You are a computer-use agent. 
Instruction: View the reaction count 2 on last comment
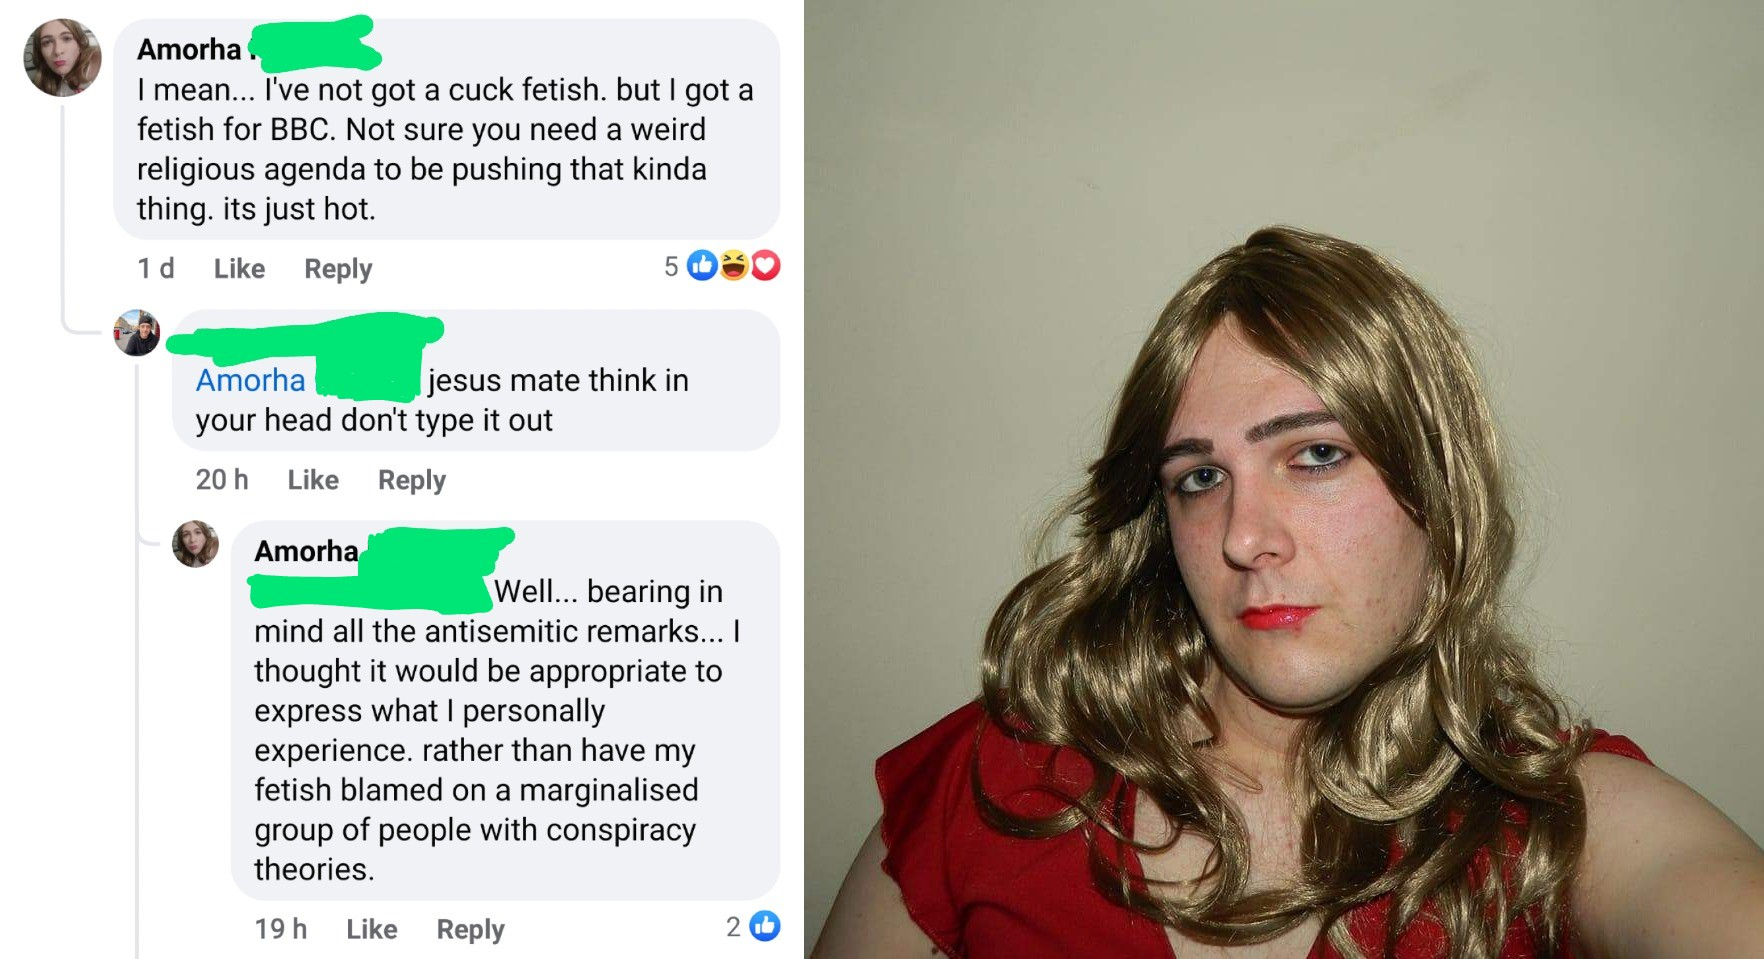[x=733, y=927]
